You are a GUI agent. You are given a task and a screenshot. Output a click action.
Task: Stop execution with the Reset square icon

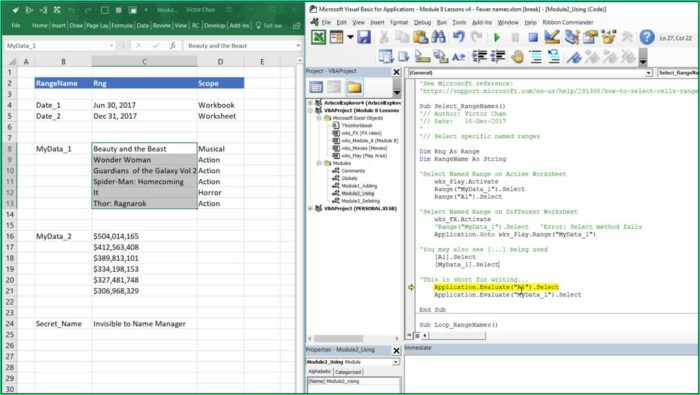[533, 37]
